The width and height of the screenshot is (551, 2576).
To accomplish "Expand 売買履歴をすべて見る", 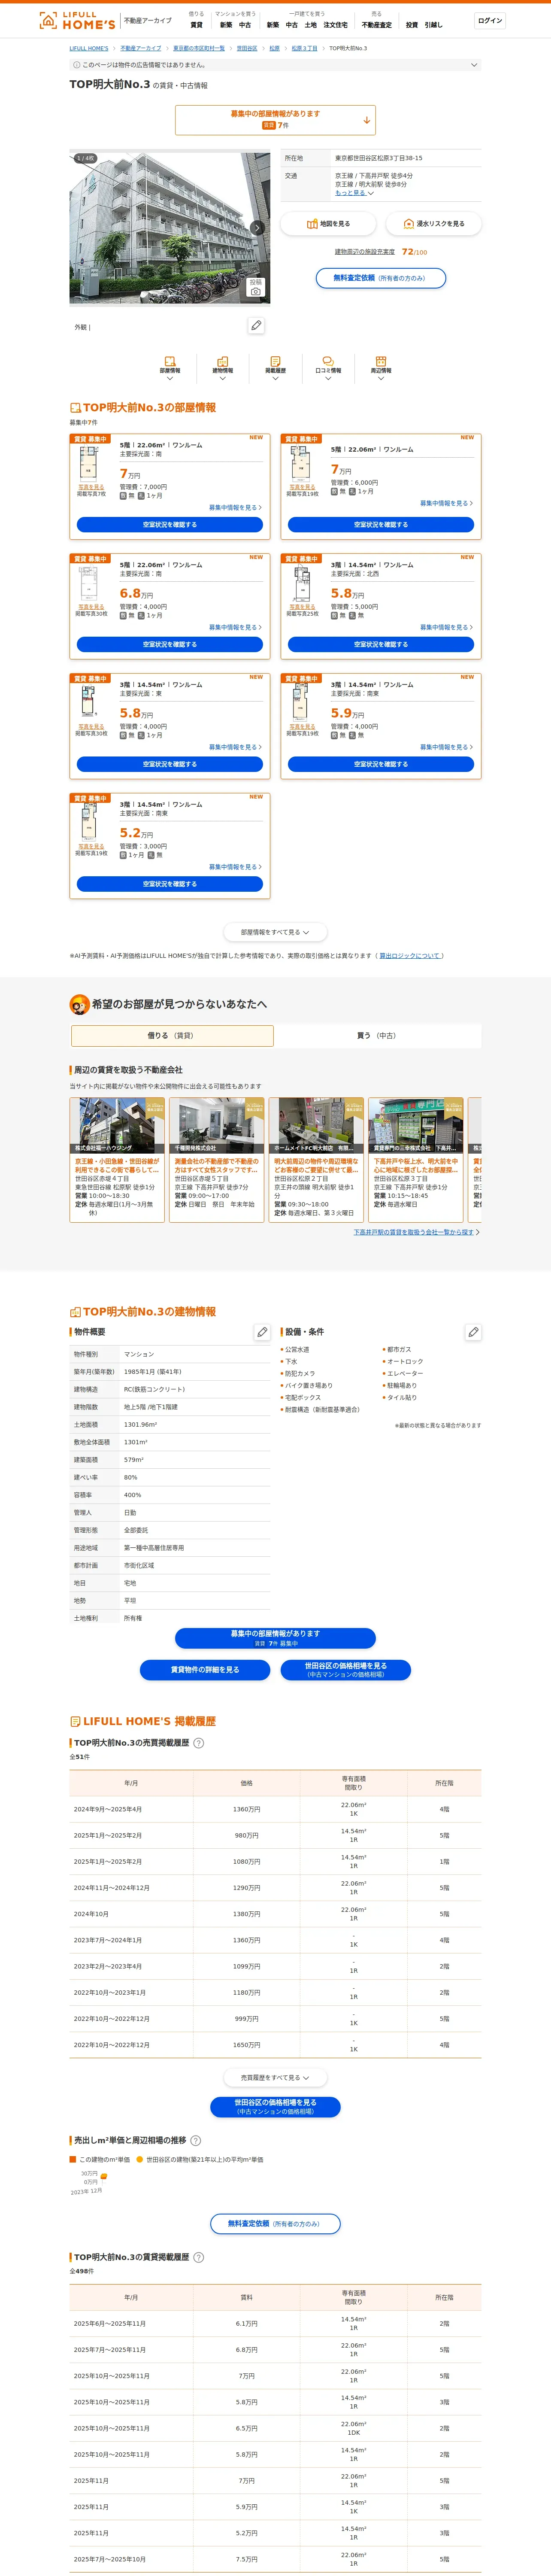I will tap(275, 2077).
